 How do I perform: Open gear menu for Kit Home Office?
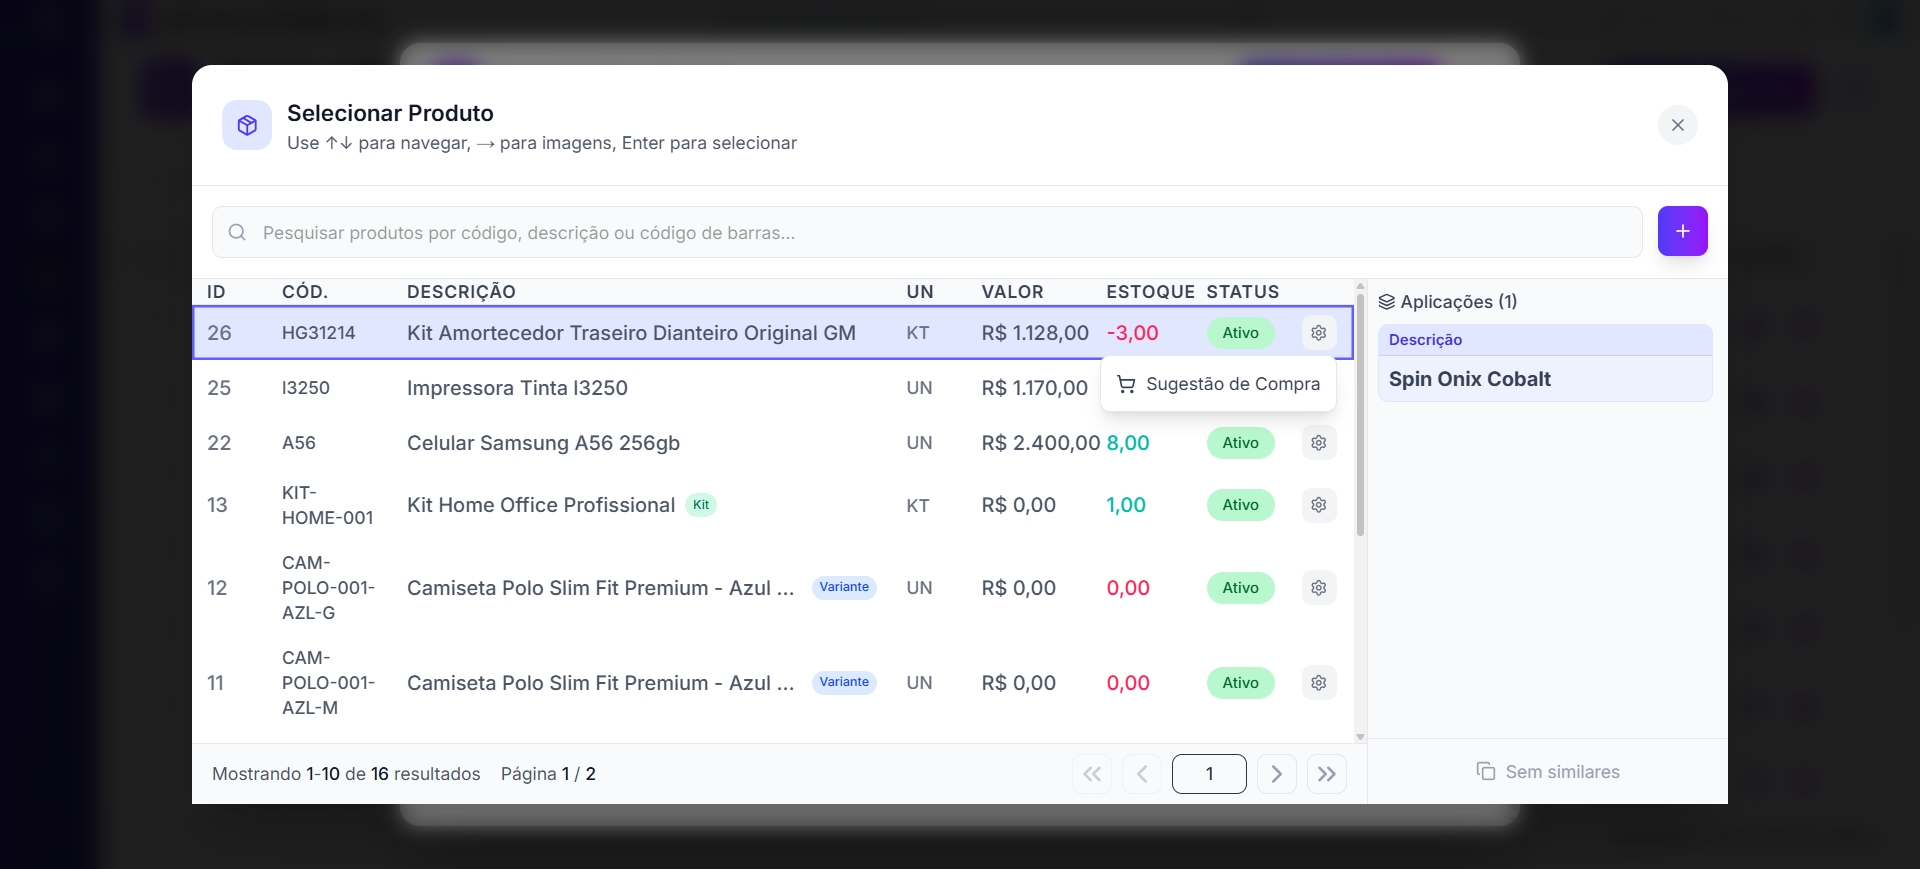[x=1318, y=505]
